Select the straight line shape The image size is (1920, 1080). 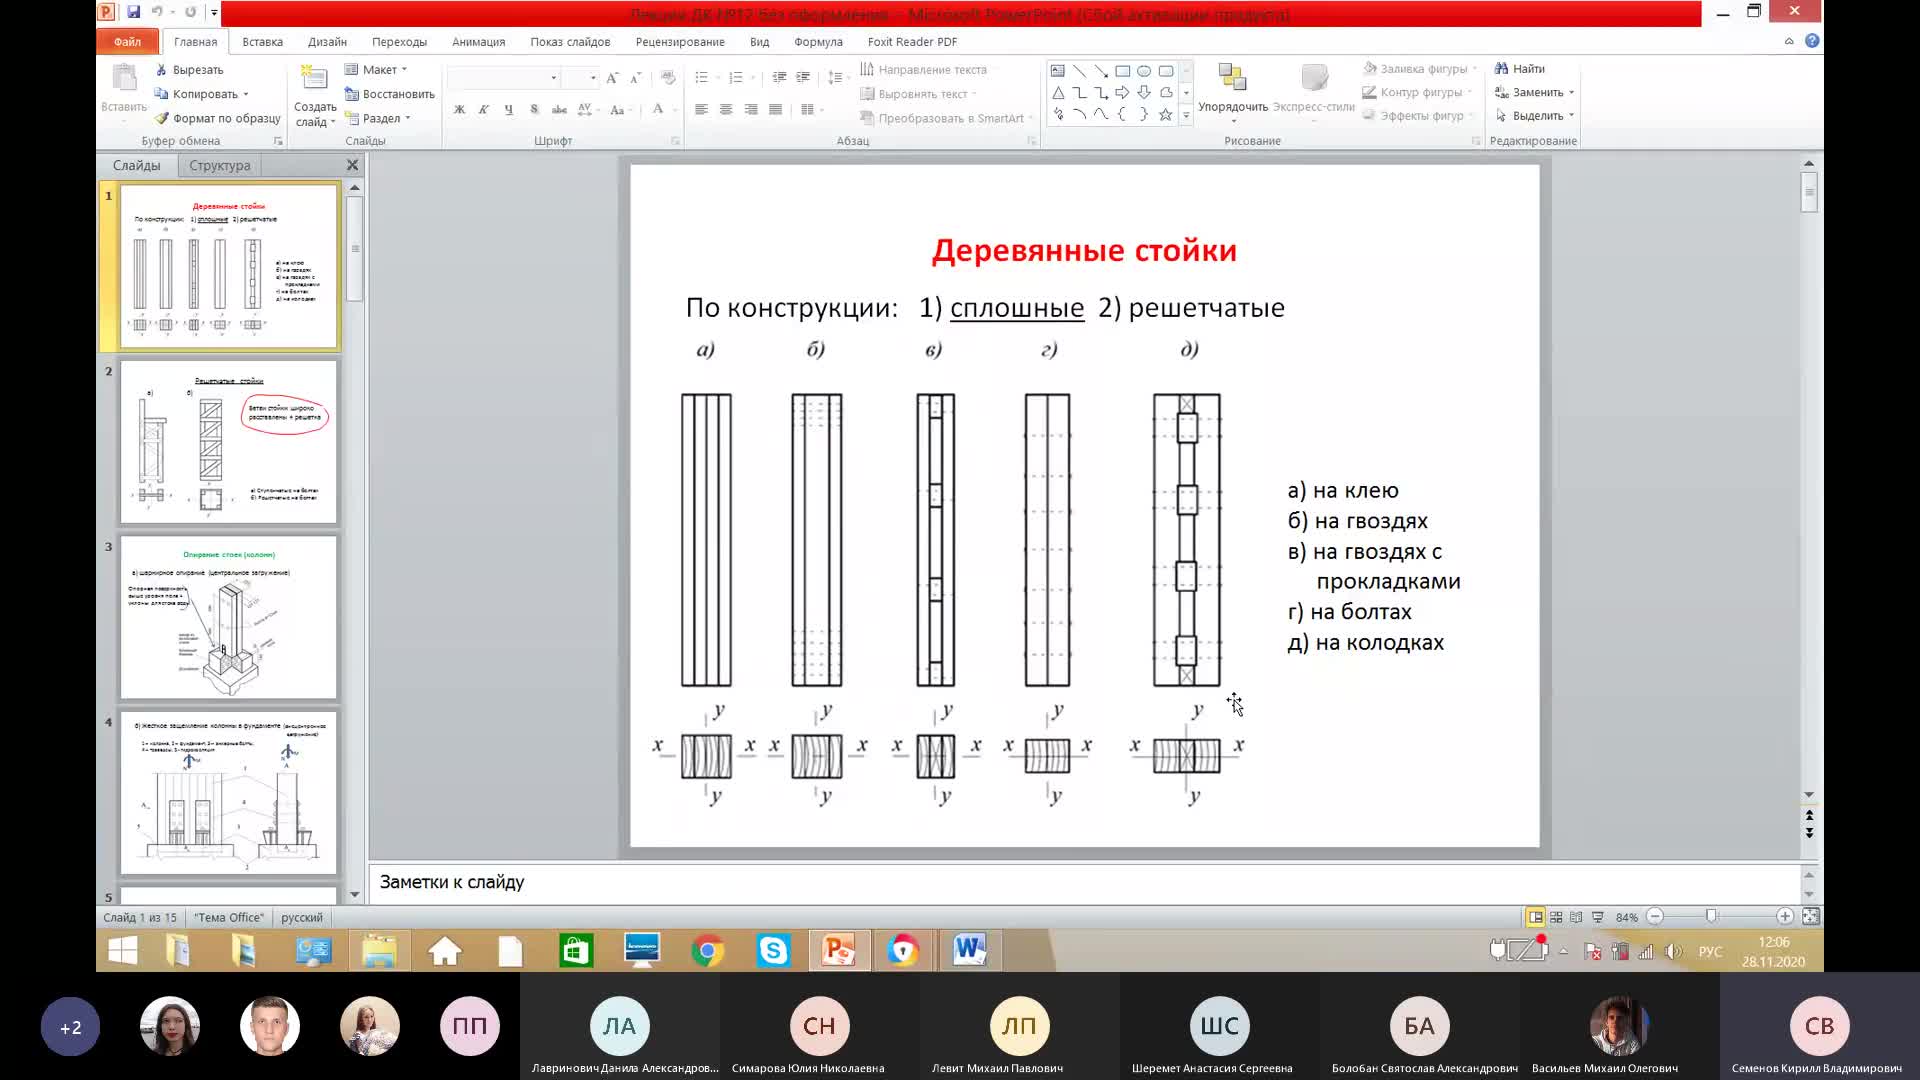1079,71
